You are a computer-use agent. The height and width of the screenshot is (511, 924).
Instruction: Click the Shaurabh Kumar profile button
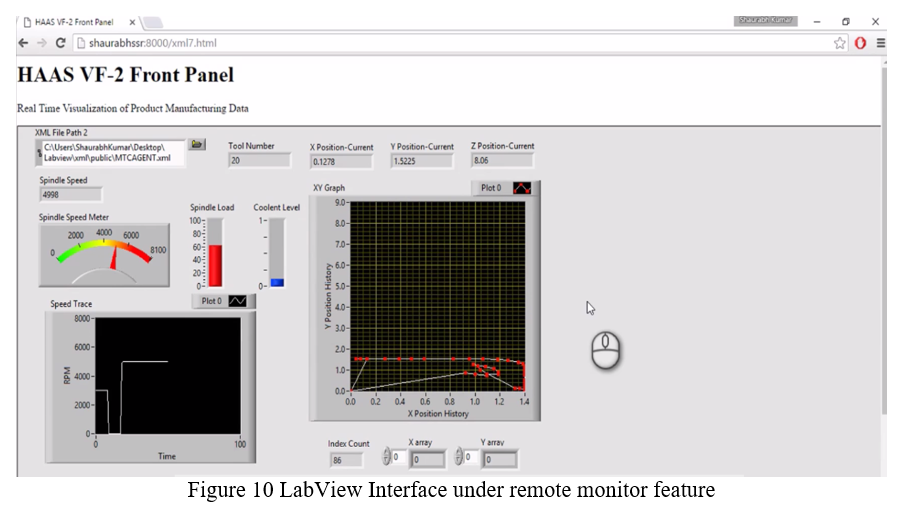765,20
